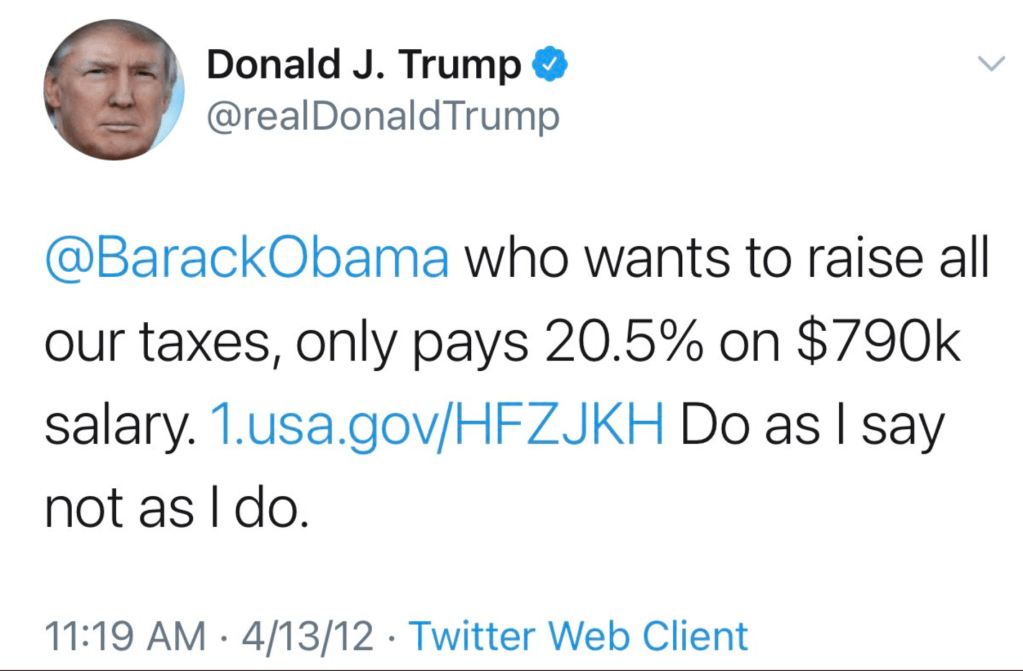Click the last line 'not as I do.'

click(x=172, y=510)
